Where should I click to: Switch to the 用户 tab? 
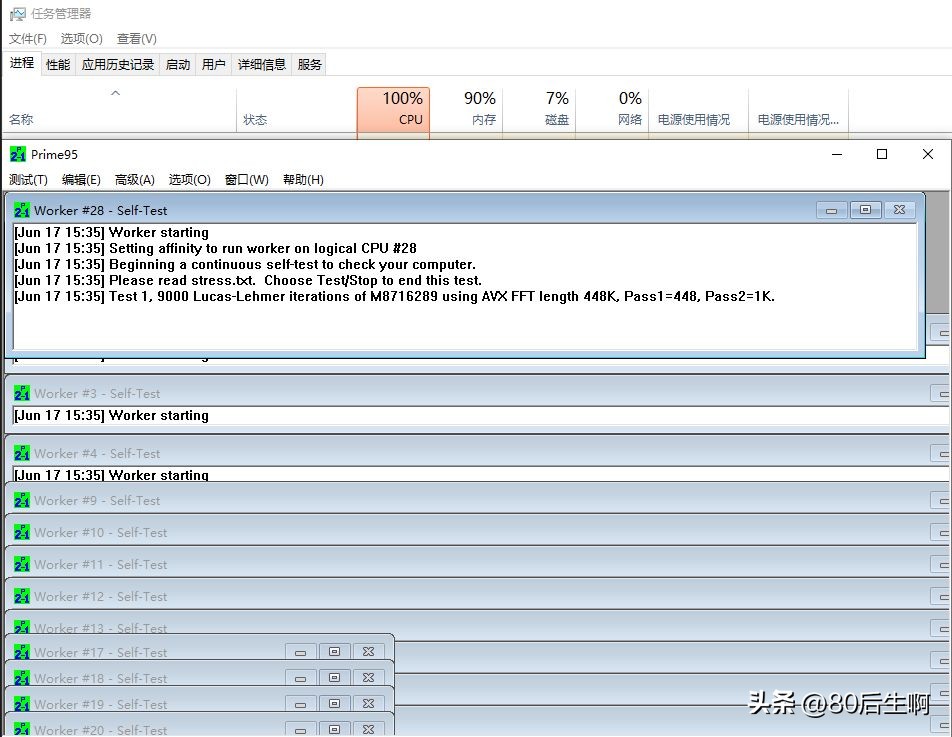click(x=214, y=64)
